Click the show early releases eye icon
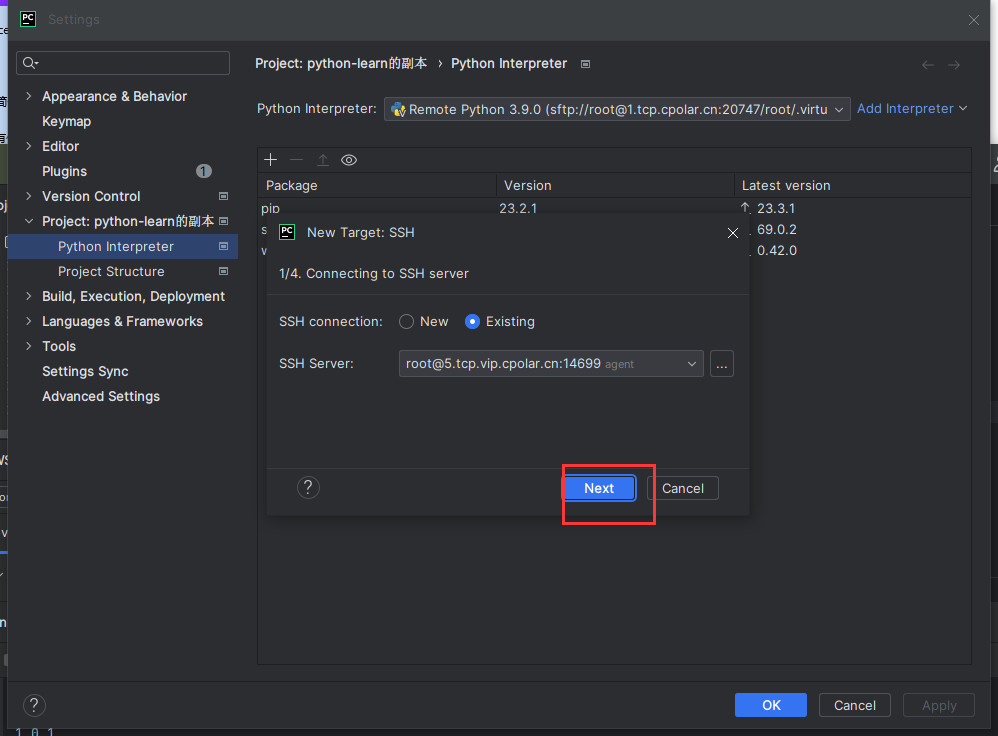Screen dimensions: 998x736 click(349, 160)
